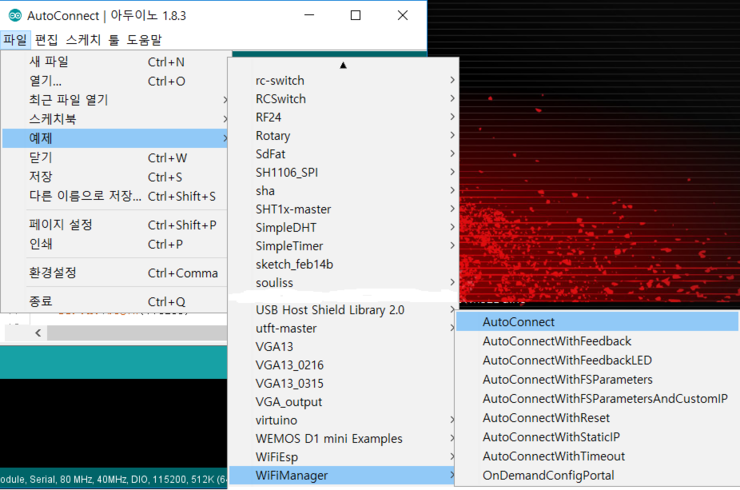Screen dimensions: 740x490
Task: Expand WiFiEsp examples
Action: [343, 457]
